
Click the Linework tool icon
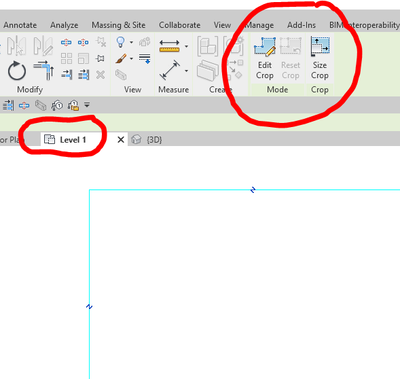click(145, 58)
